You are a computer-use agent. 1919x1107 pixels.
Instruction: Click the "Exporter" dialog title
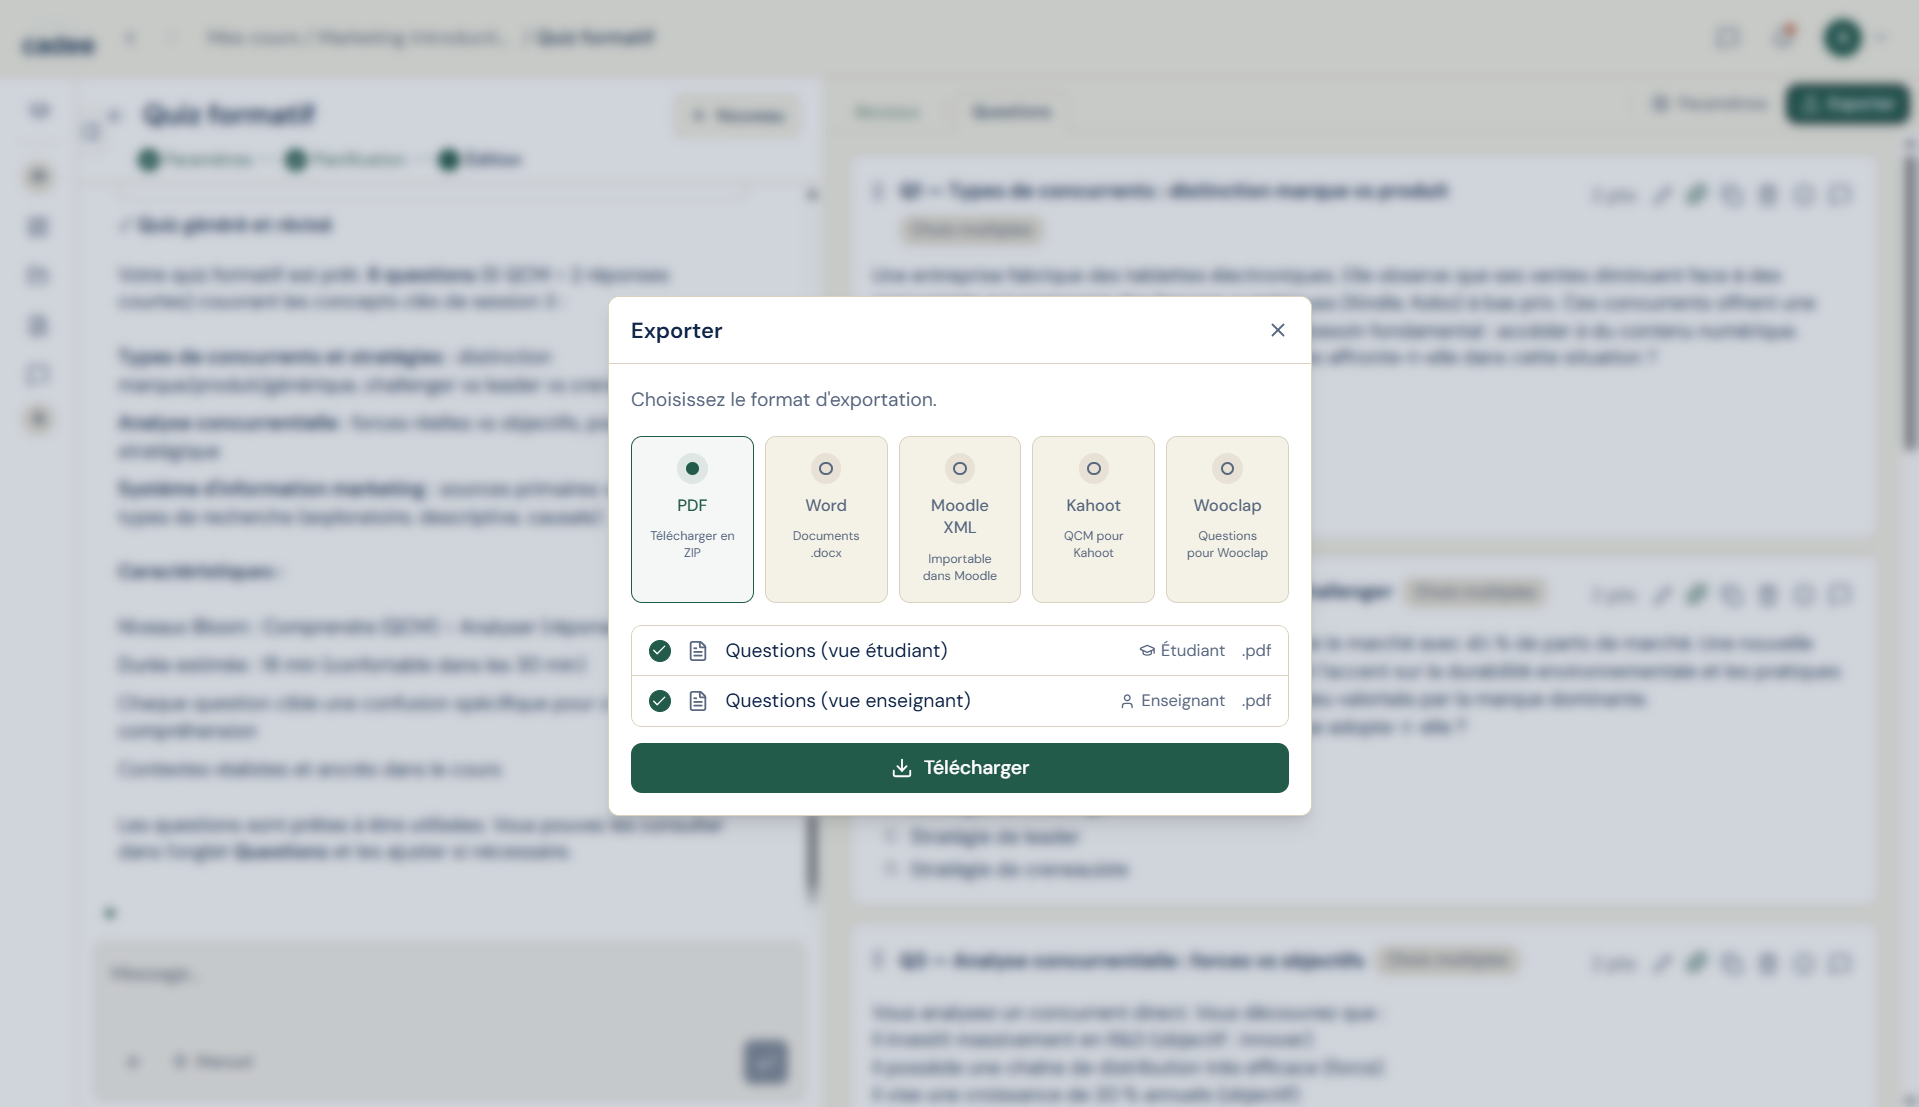676,331
